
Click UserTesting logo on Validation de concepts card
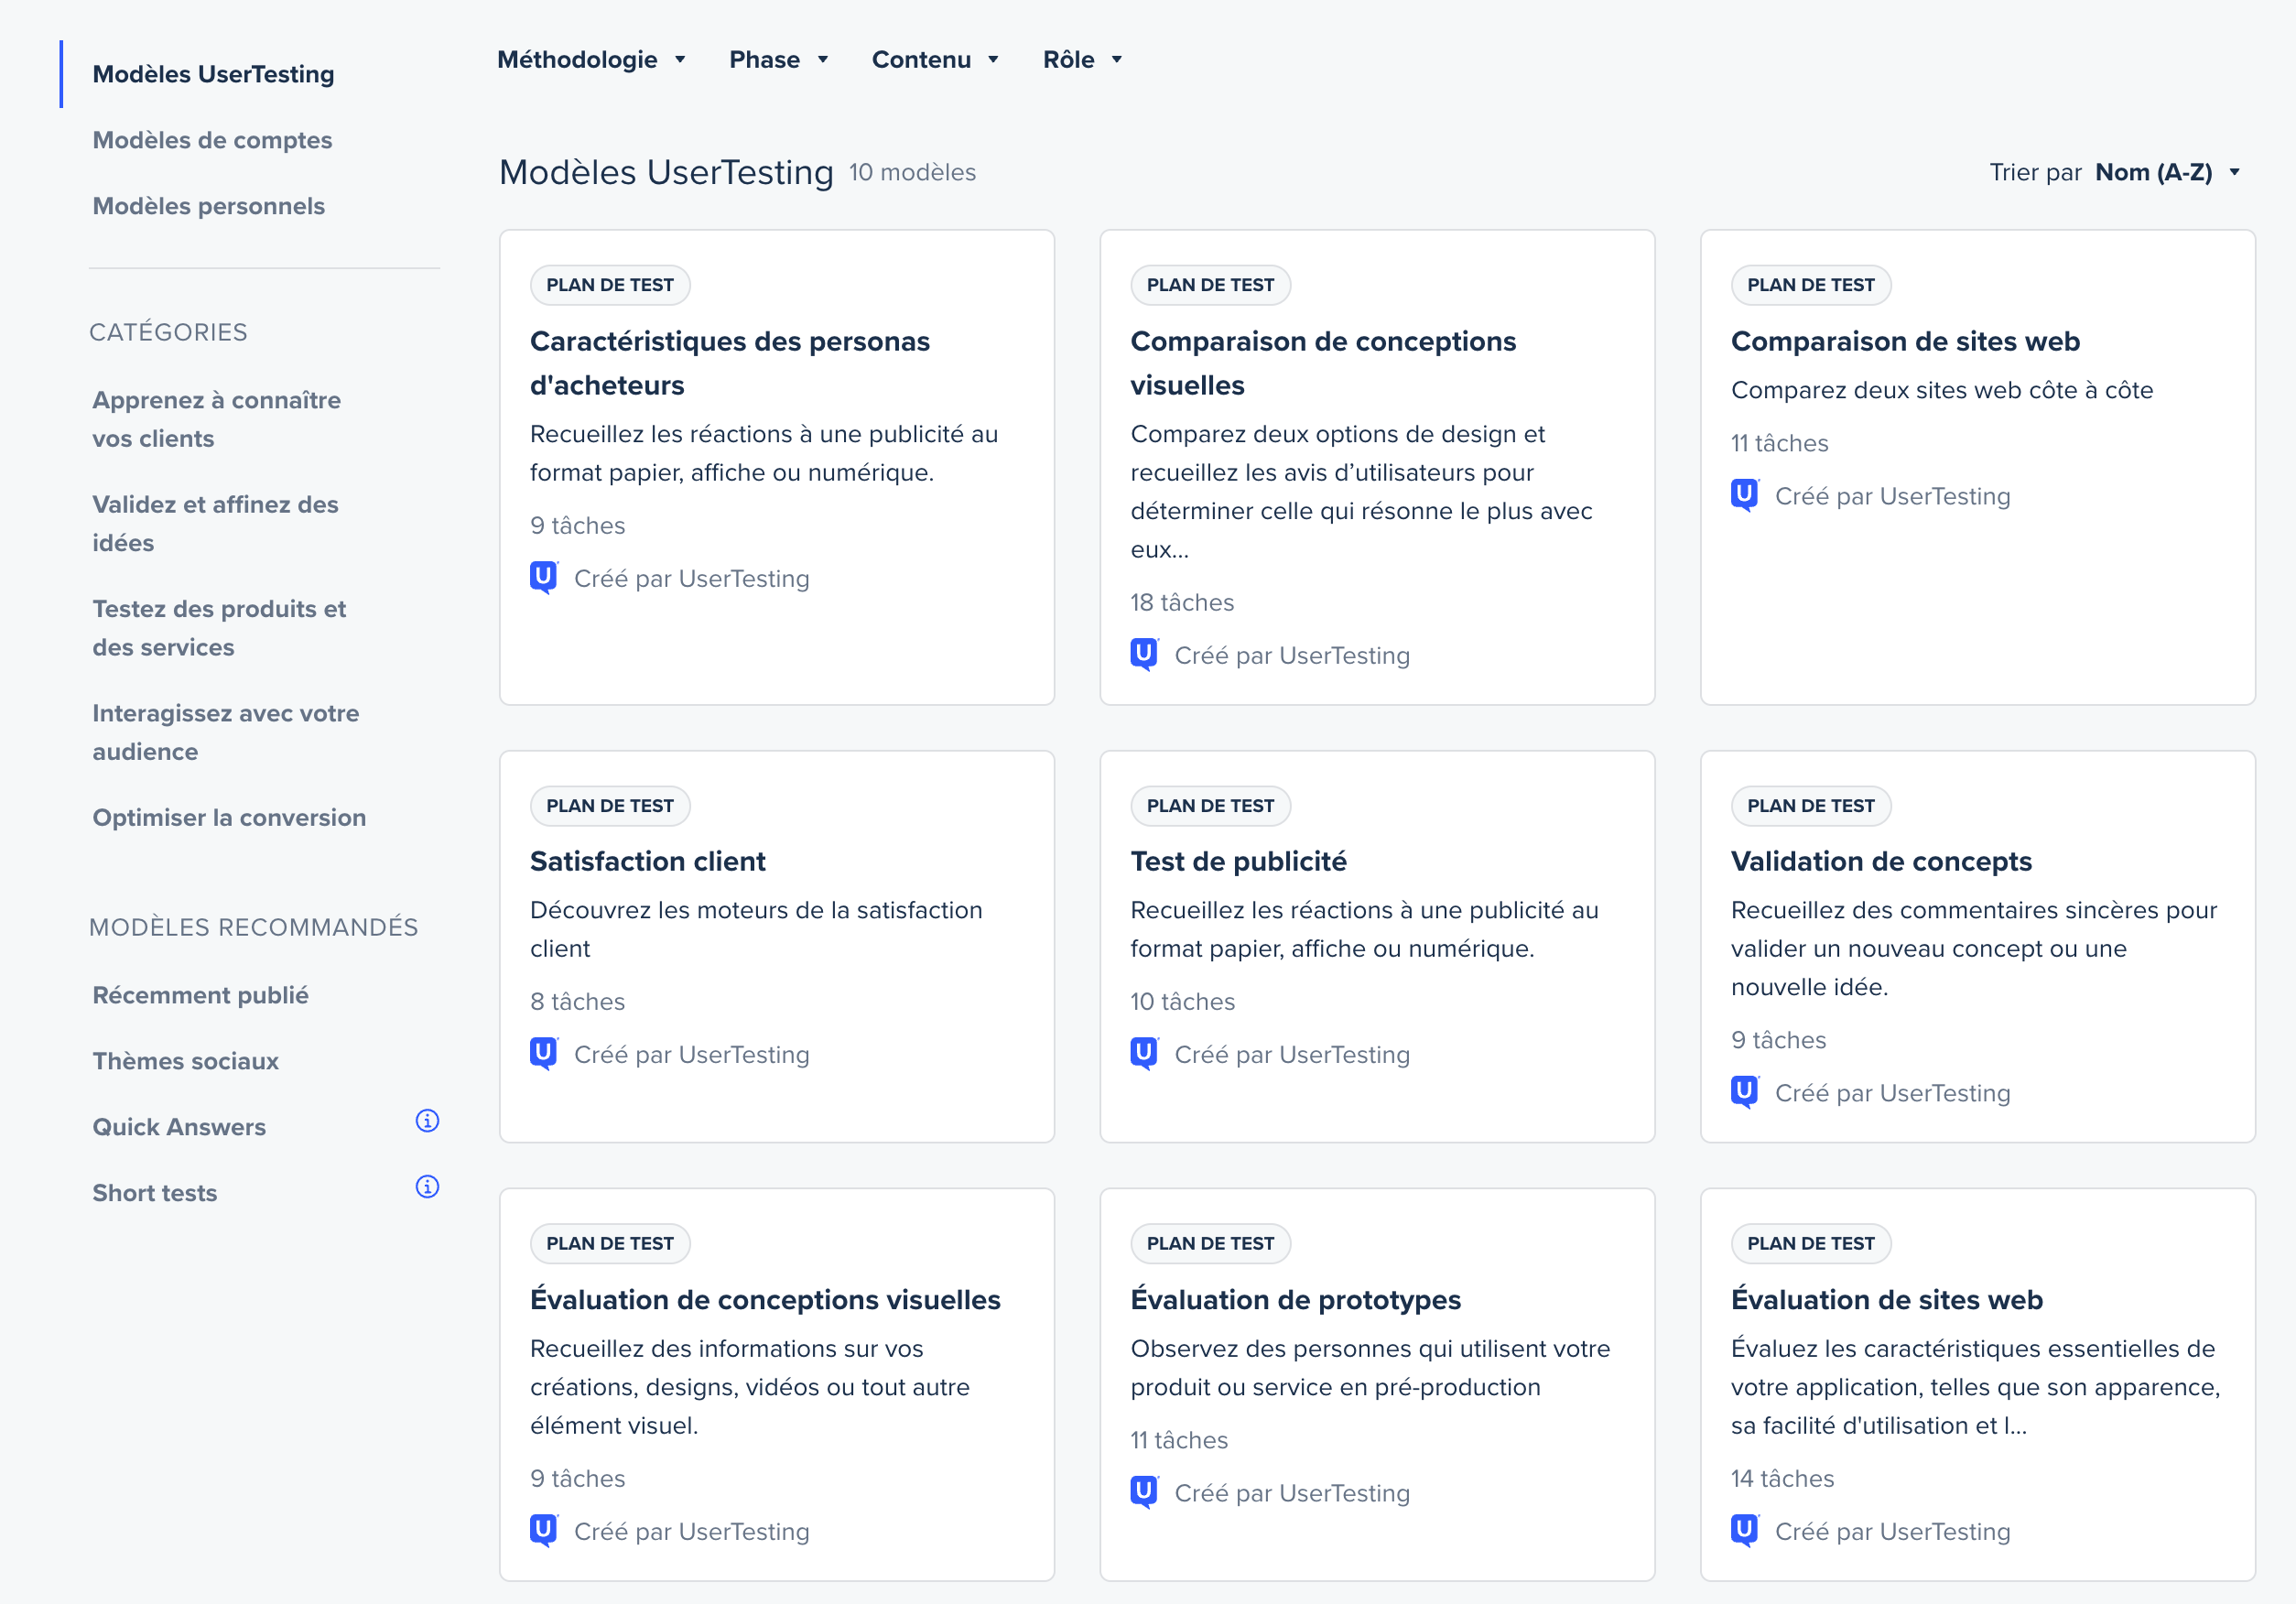1745,1093
